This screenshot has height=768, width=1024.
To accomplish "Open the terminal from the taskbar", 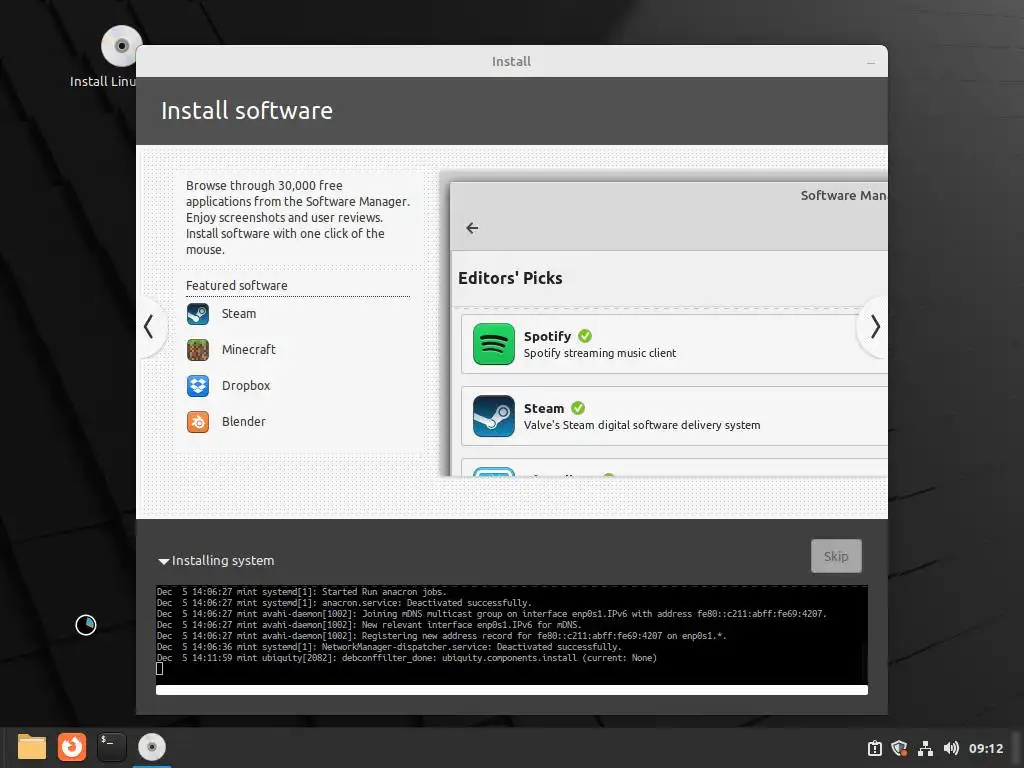I will pyautogui.click(x=112, y=747).
